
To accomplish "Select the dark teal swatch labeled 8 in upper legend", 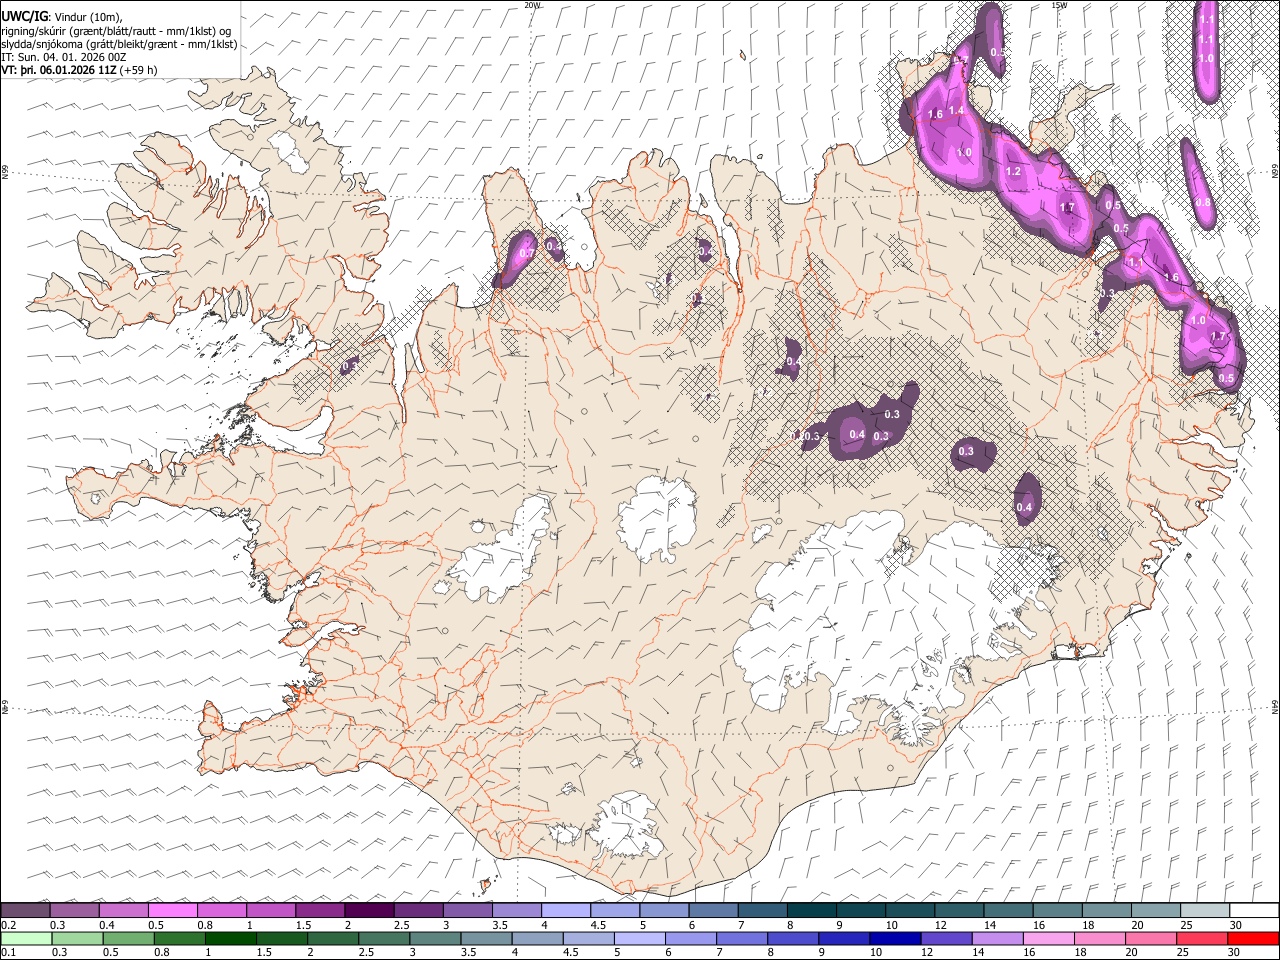I will [x=812, y=910].
